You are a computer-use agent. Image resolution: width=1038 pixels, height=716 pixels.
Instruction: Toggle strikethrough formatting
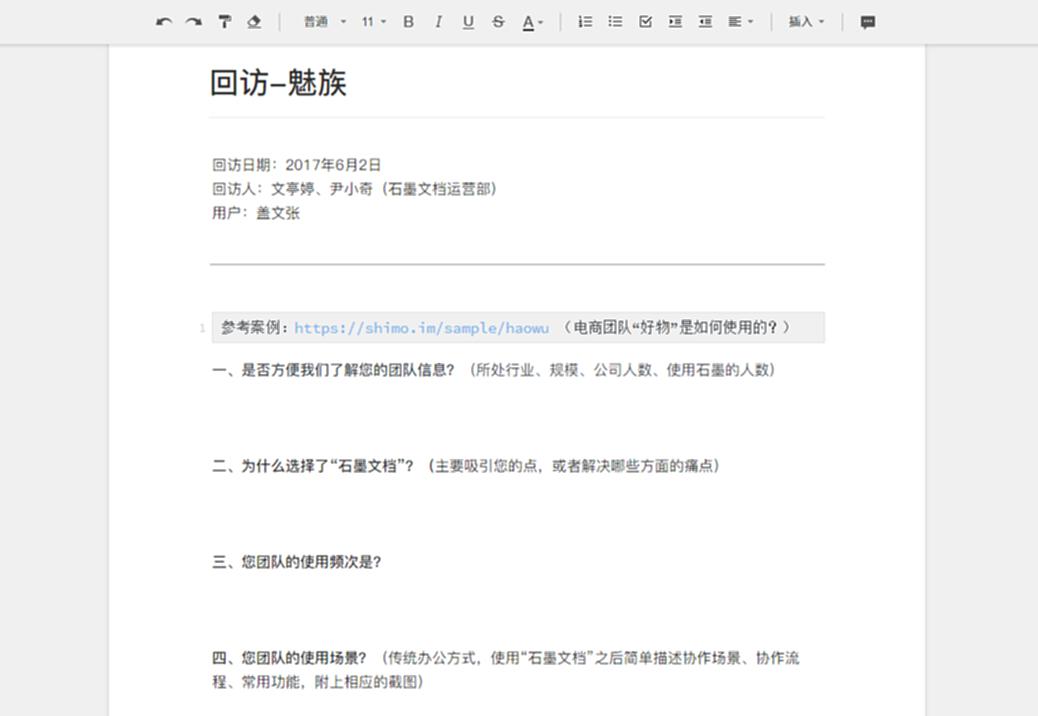coord(498,22)
